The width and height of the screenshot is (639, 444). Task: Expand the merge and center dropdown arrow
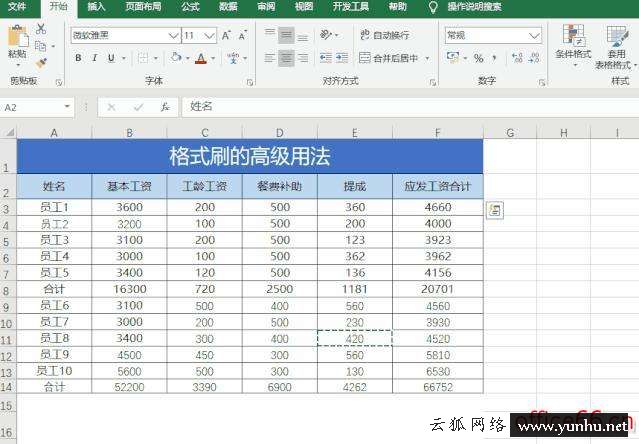click(427, 58)
